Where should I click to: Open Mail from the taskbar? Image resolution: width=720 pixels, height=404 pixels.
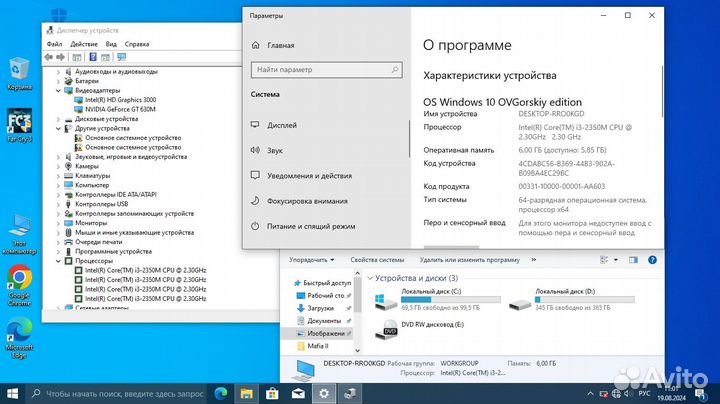298,393
